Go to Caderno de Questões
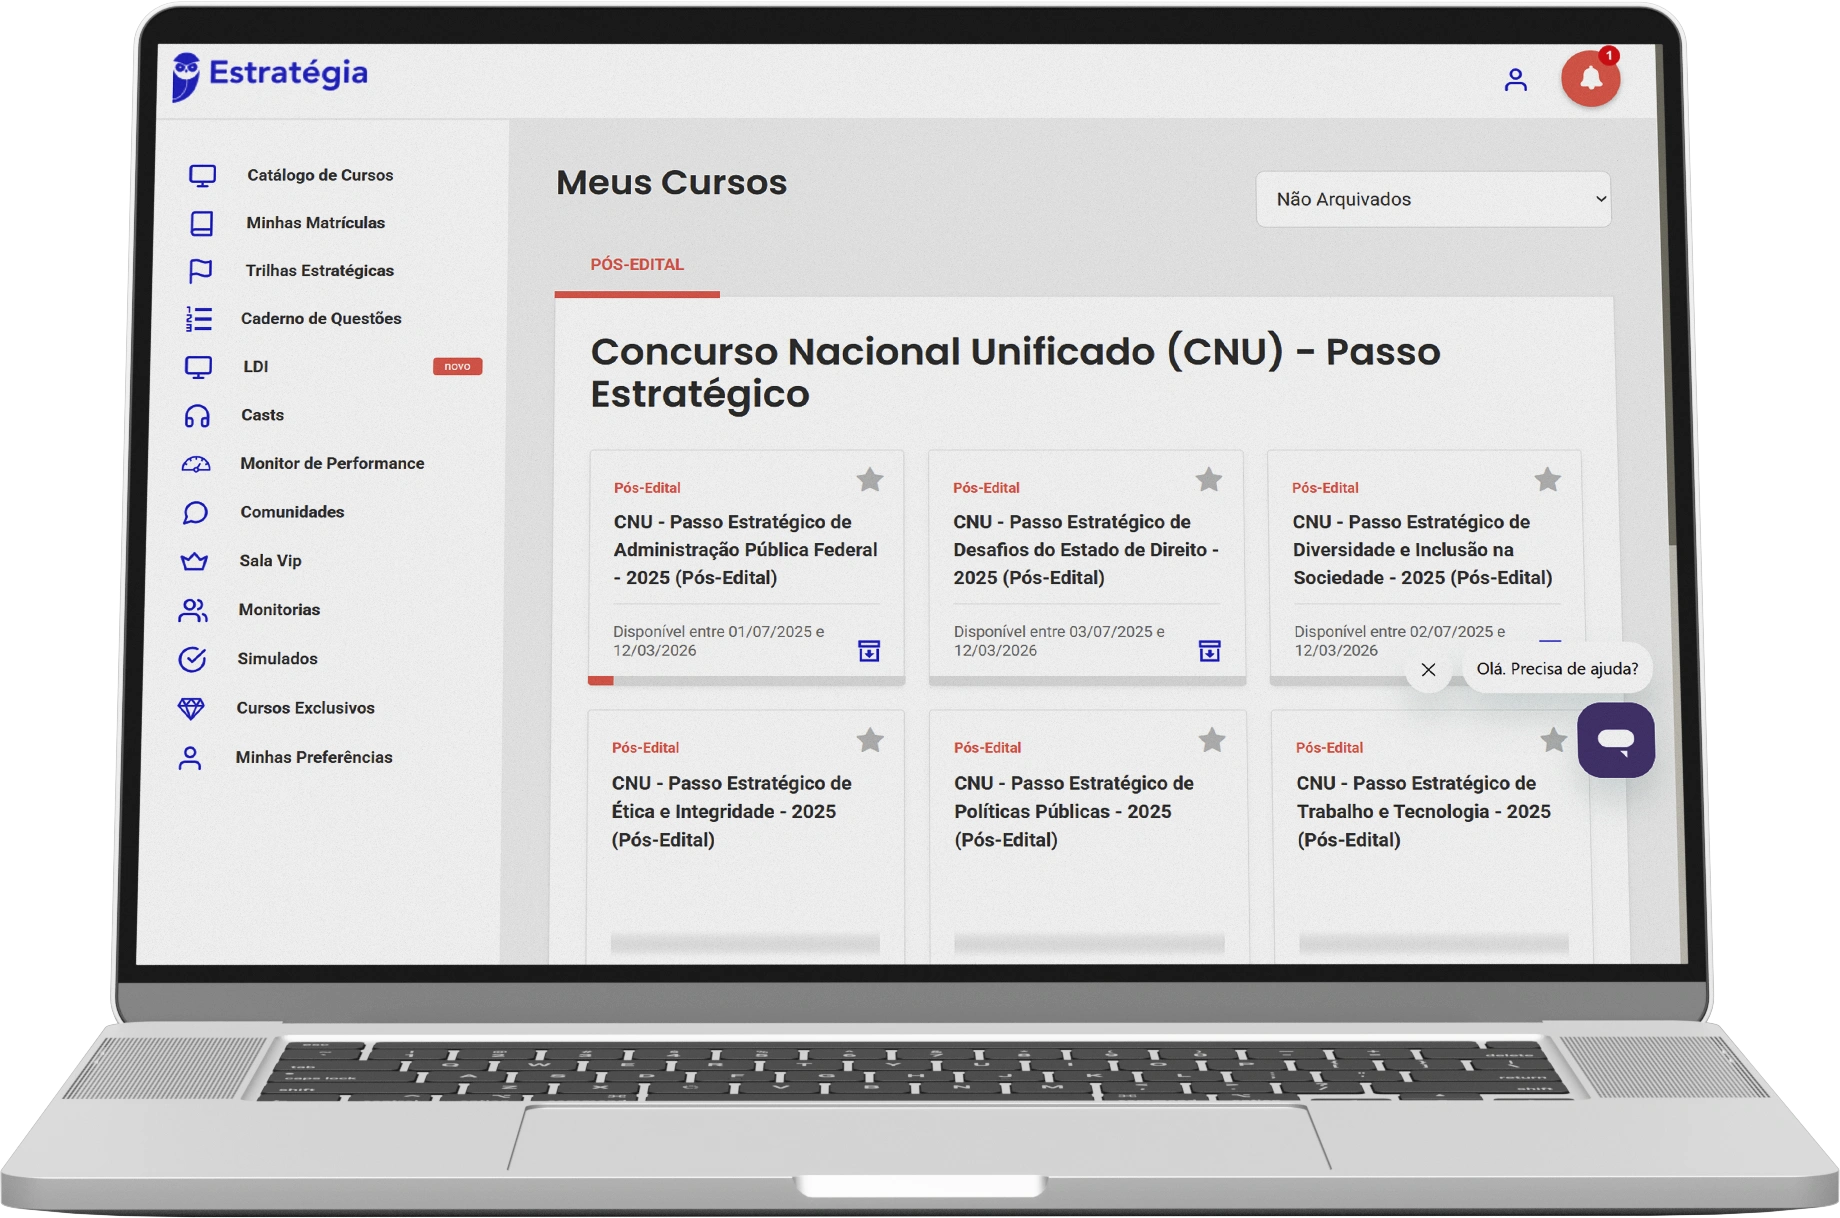 pyautogui.click(x=320, y=319)
